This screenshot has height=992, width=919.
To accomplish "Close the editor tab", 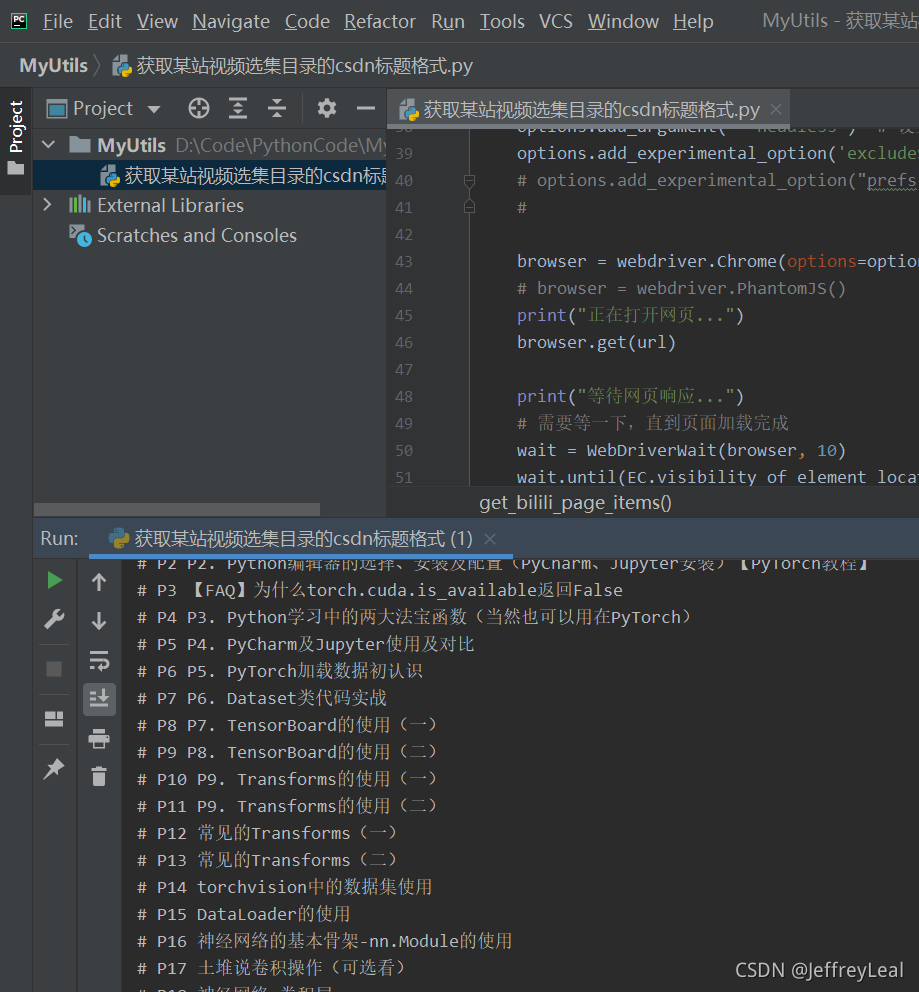I will point(776,110).
